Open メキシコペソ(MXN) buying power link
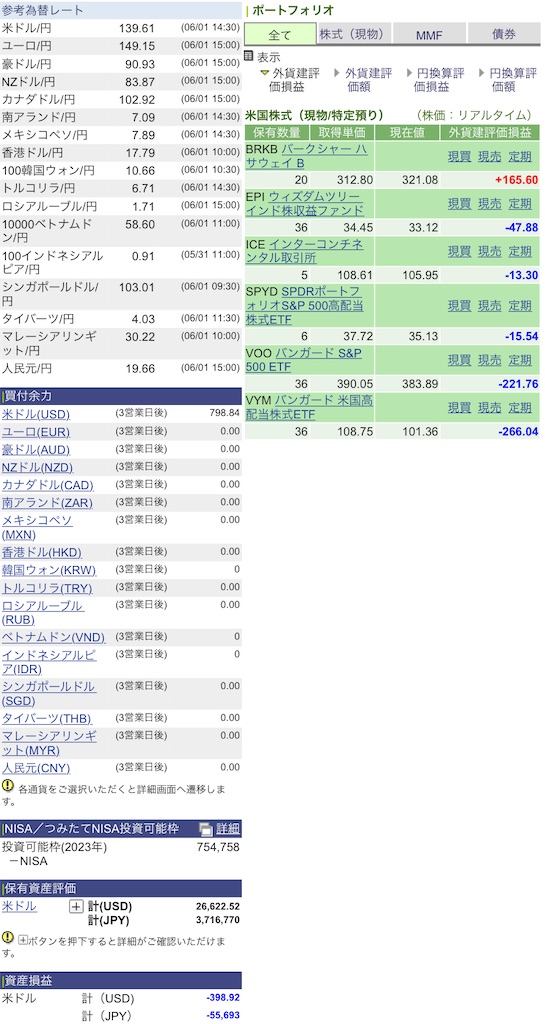Viewport: 545px width, 1024px height. tap(37, 527)
